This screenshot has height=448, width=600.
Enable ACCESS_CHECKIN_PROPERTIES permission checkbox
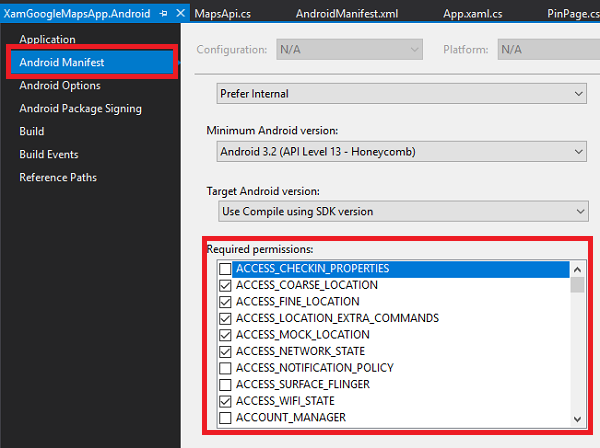pos(225,269)
